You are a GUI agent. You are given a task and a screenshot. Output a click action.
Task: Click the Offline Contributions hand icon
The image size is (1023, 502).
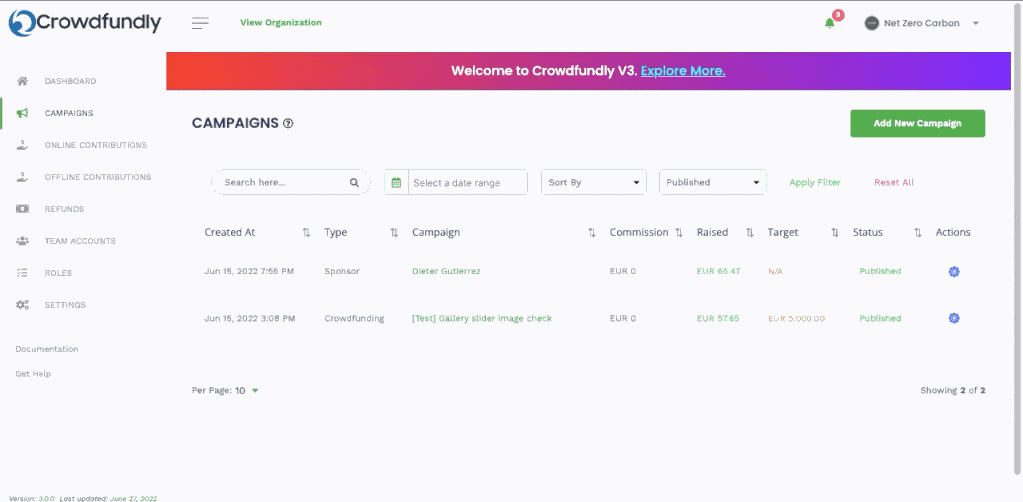(x=22, y=177)
